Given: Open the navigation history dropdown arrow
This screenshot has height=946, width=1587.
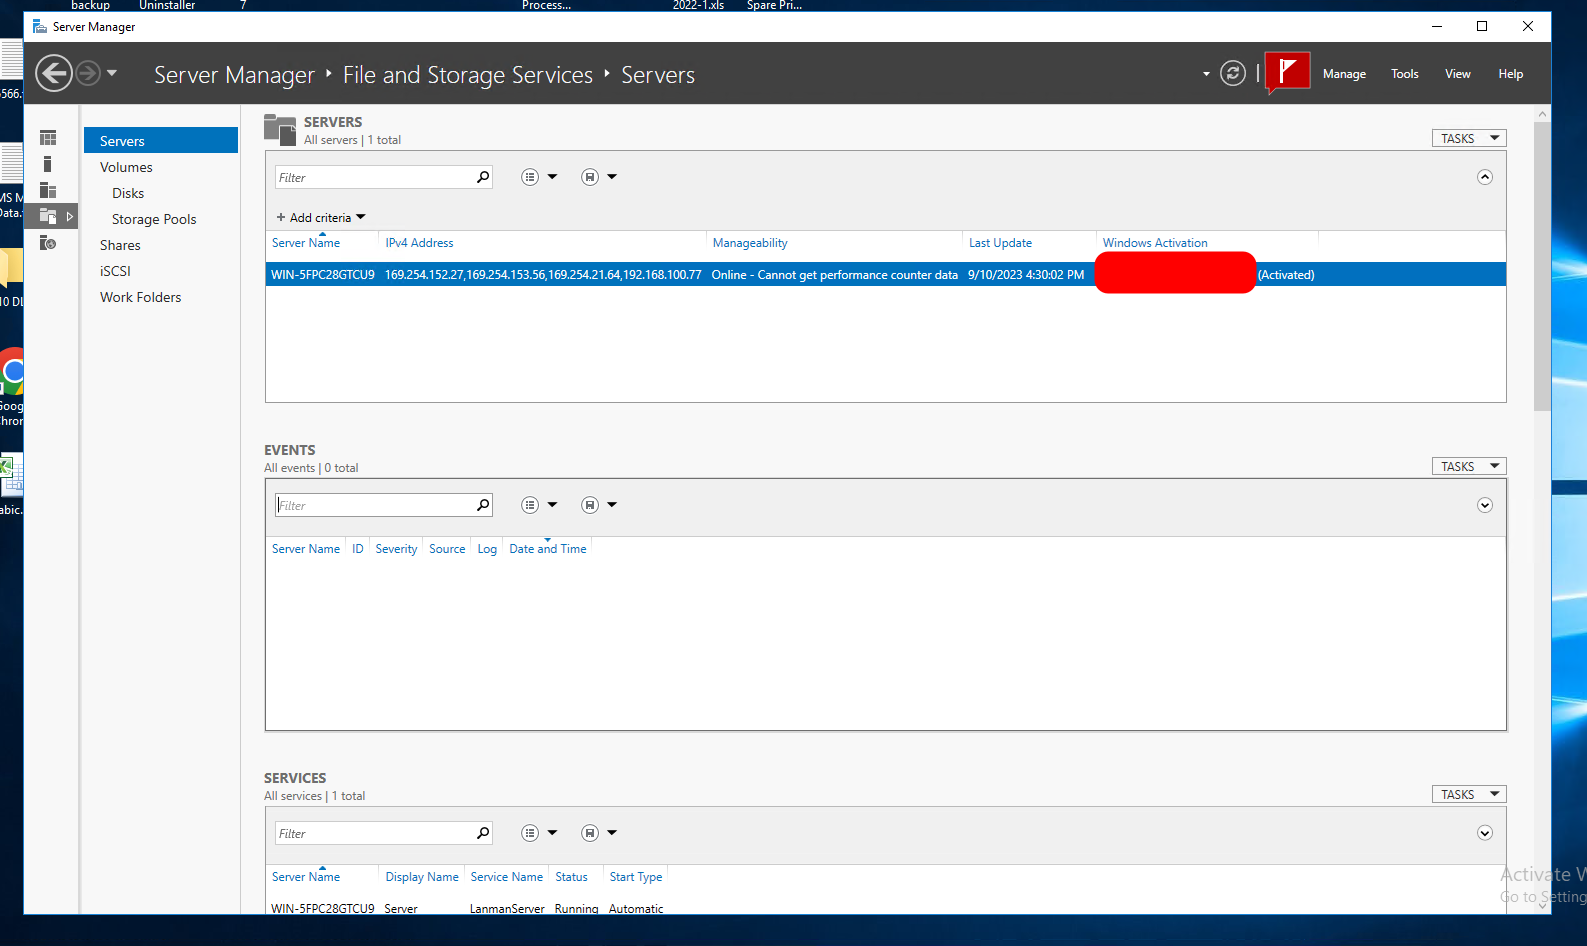Looking at the screenshot, I should [112, 73].
